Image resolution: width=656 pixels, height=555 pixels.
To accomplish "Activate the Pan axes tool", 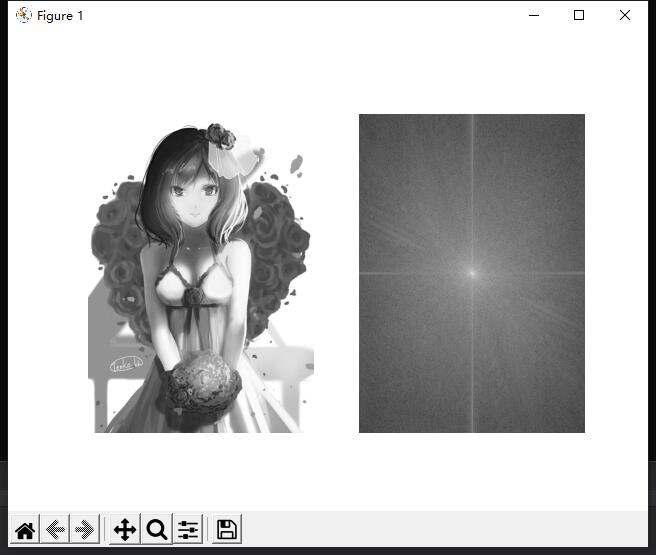I will tap(125, 530).
